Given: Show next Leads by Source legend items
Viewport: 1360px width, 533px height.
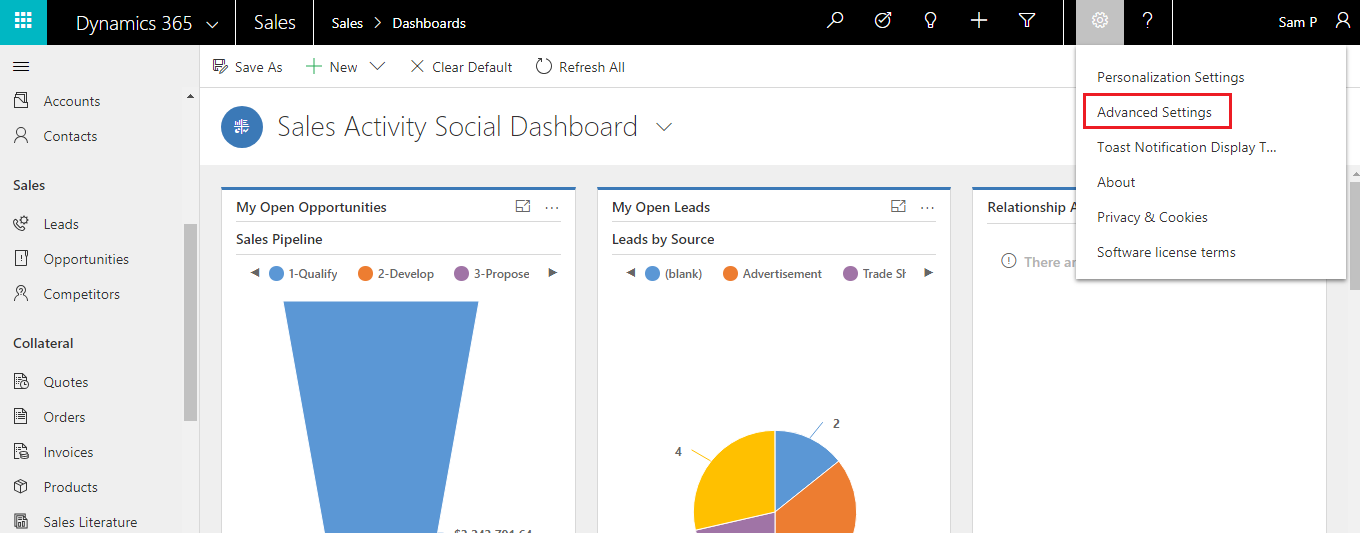Looking at the screenshot, I should pyautogui.click(x=928, y=273).
